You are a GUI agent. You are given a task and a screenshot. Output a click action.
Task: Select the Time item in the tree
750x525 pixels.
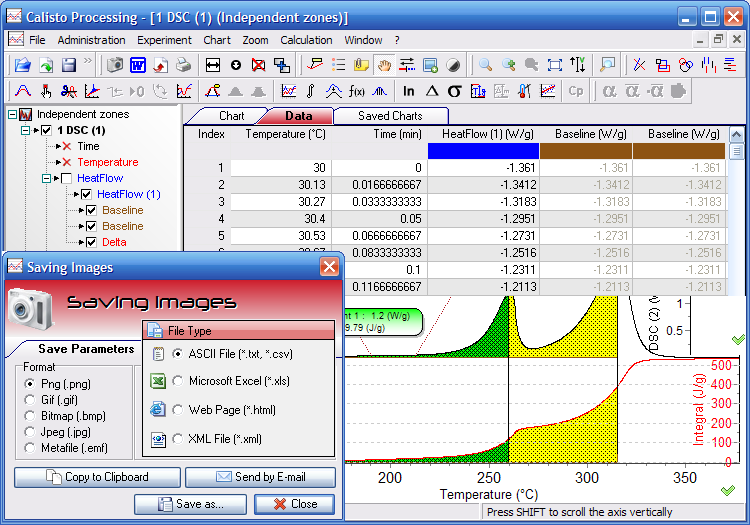click(x=88, y=146)
